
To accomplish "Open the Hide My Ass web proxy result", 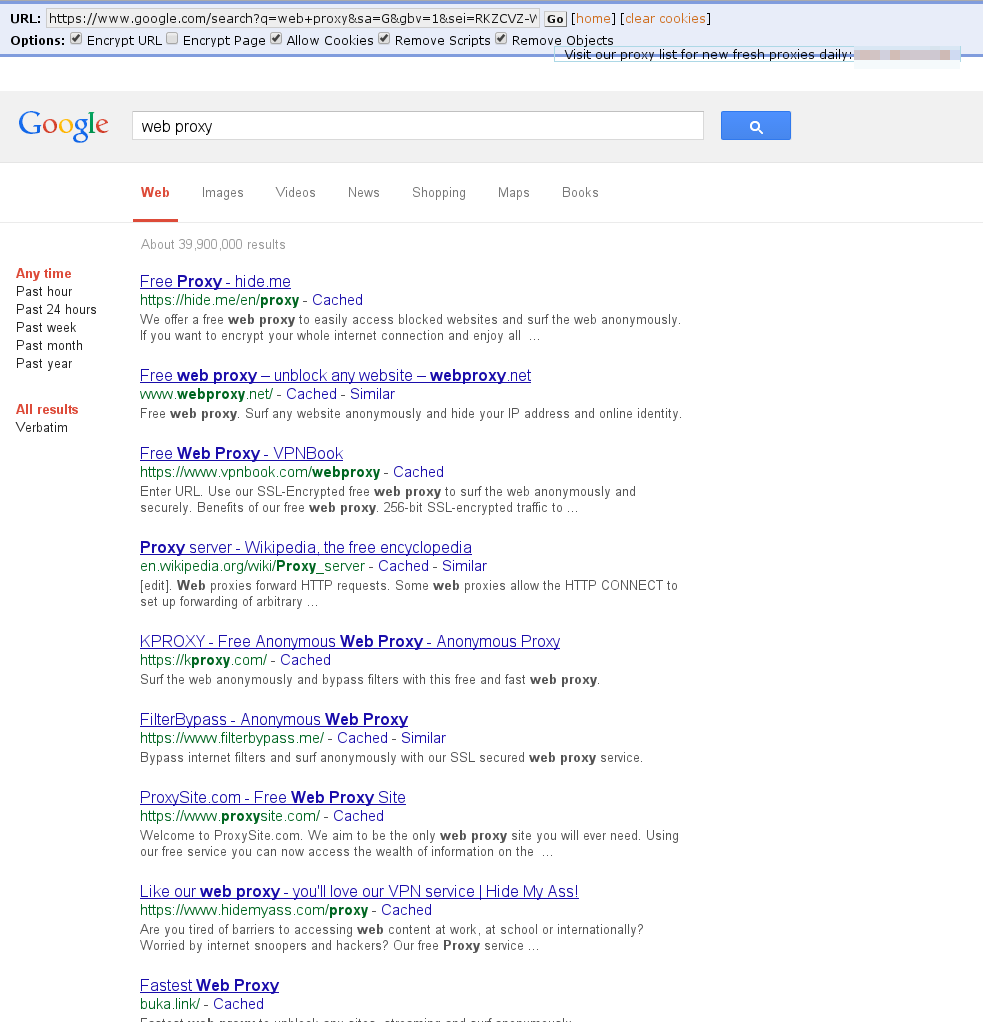I will point(359,892).
